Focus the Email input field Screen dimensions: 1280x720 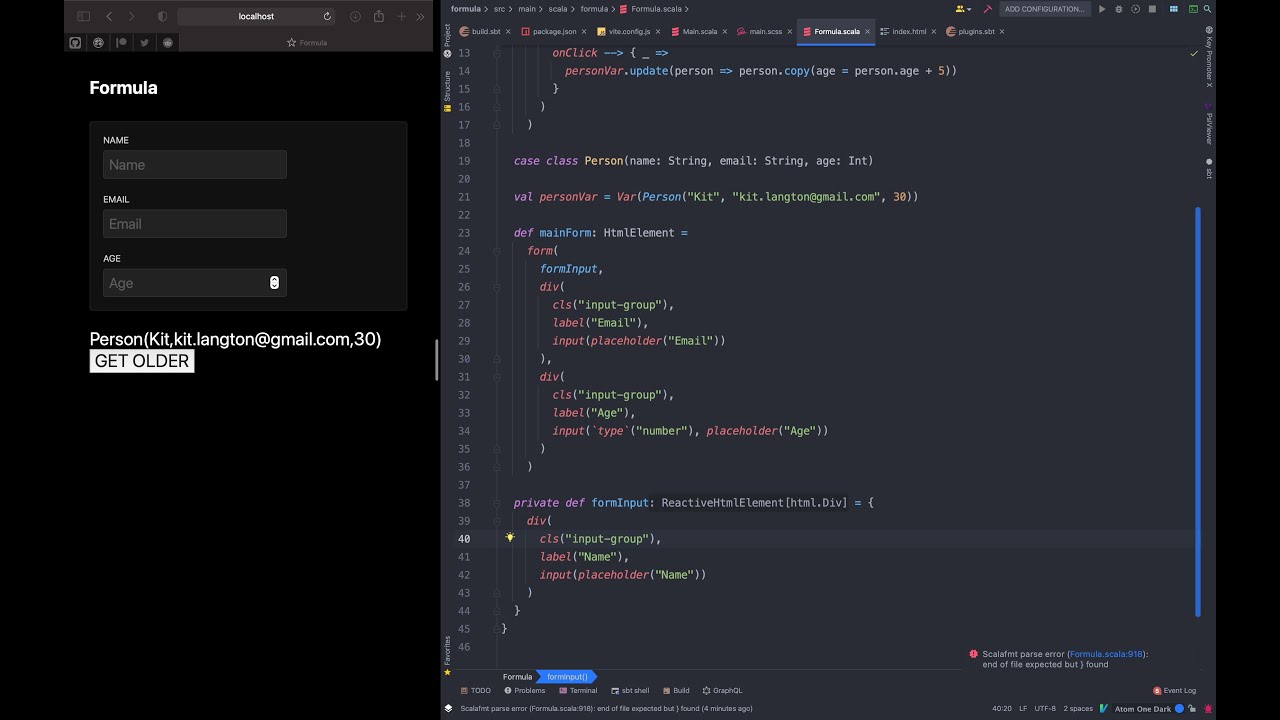pyautogui.click(x=195, y=224)
